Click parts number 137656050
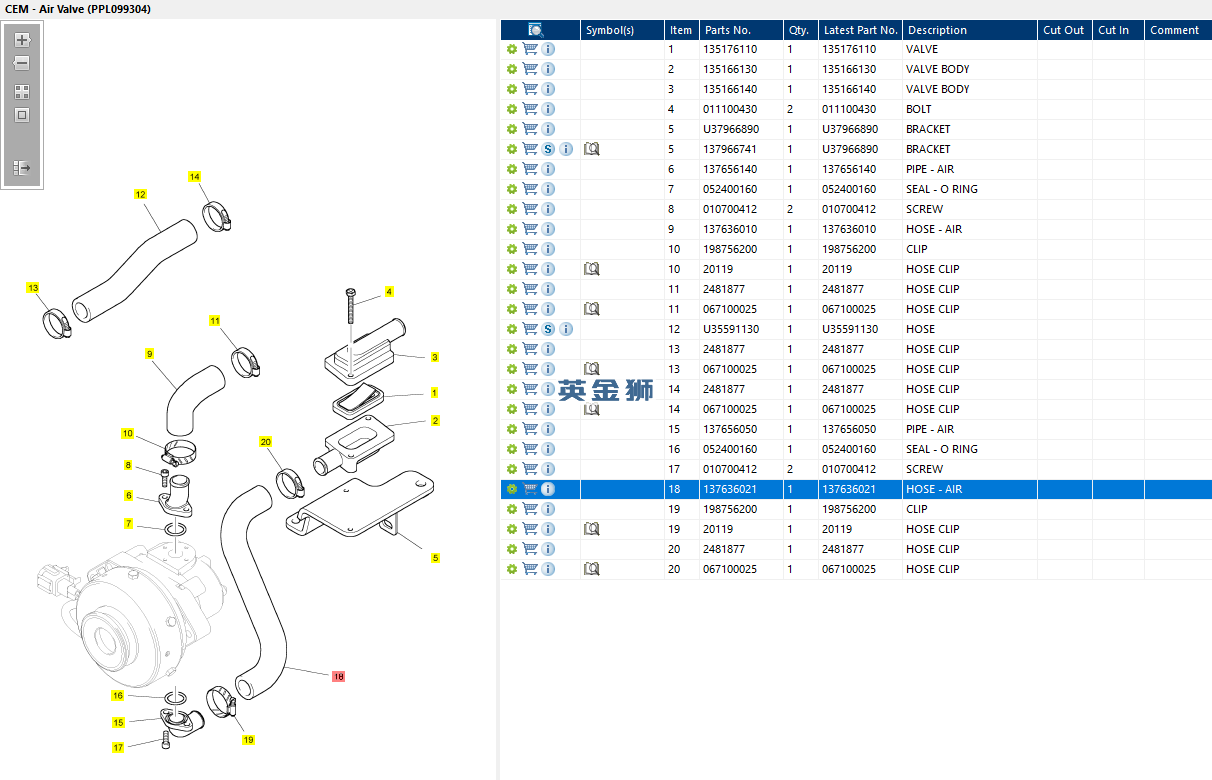This screenshot has width=1212, height=780. coord(730,429)
